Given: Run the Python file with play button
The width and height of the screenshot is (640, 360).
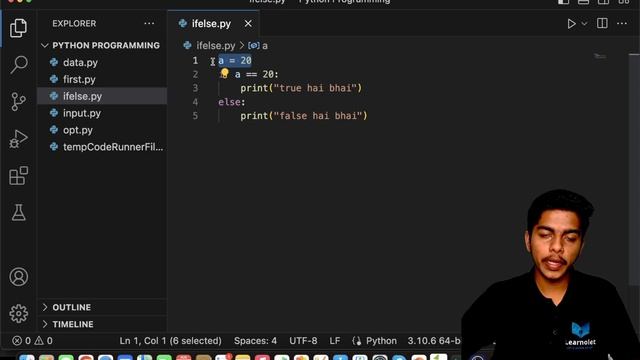Looking at the screenshot, I should 571,24.
